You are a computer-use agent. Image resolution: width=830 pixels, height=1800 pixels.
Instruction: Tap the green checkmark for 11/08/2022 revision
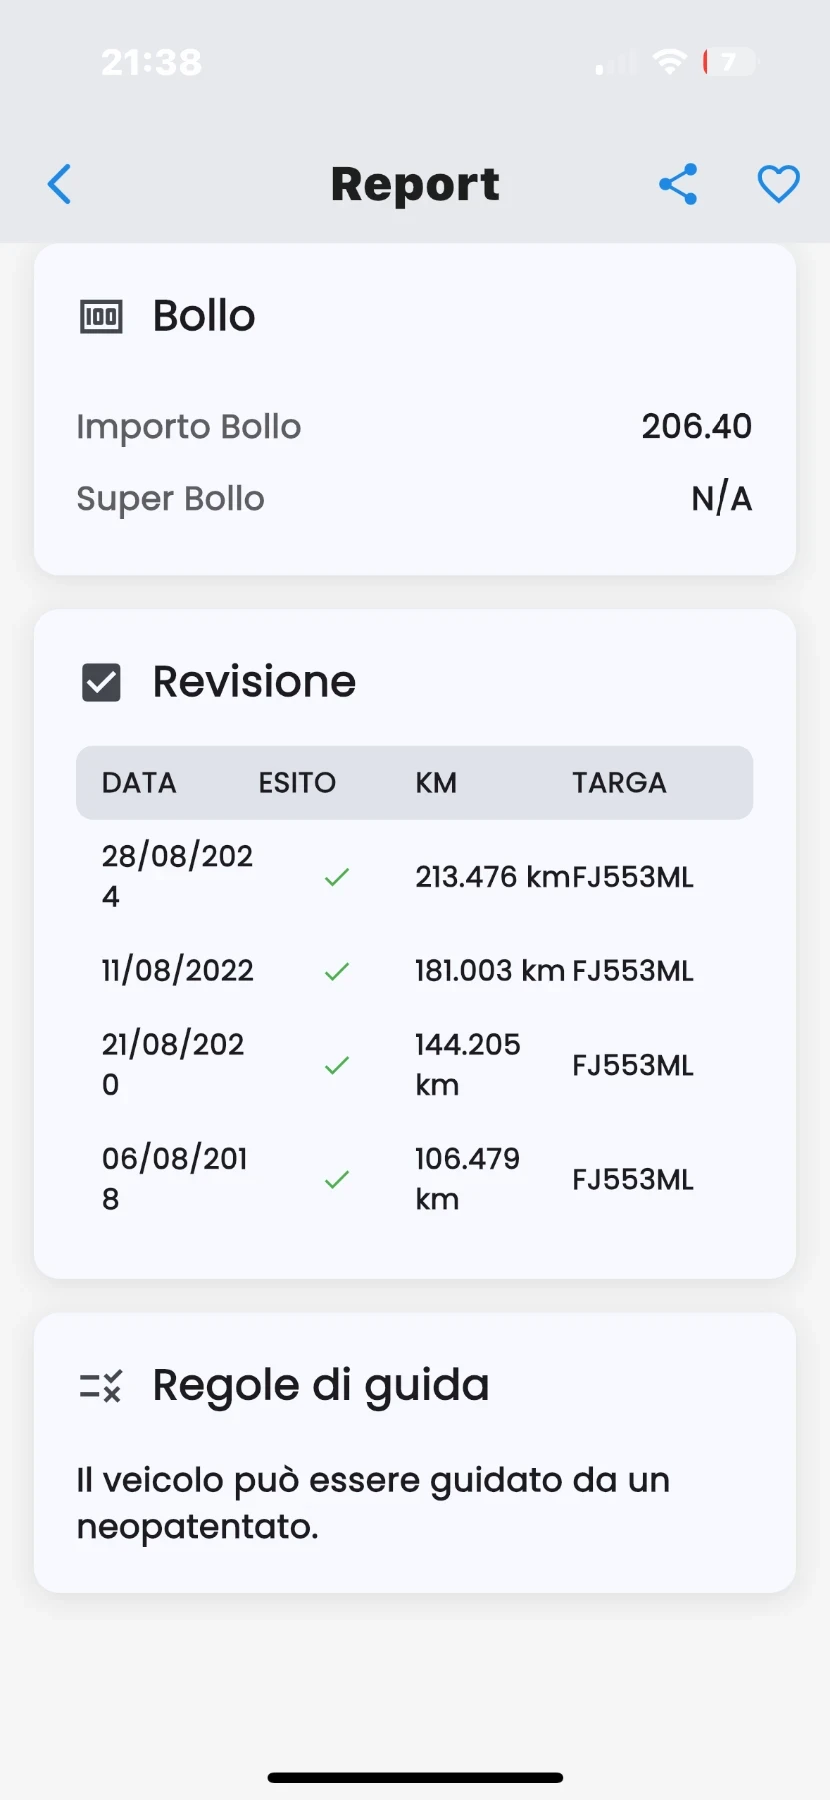(337, 971)
